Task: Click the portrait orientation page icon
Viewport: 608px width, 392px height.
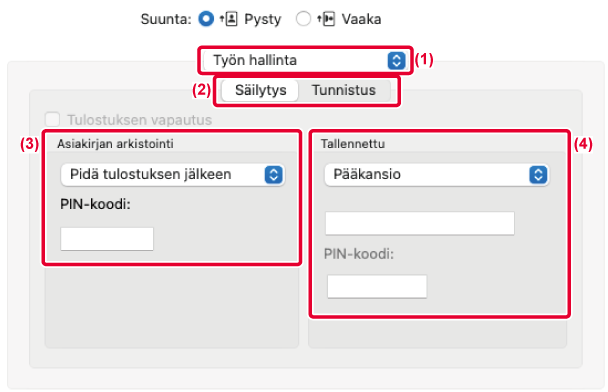Action: tap(229, 19)
